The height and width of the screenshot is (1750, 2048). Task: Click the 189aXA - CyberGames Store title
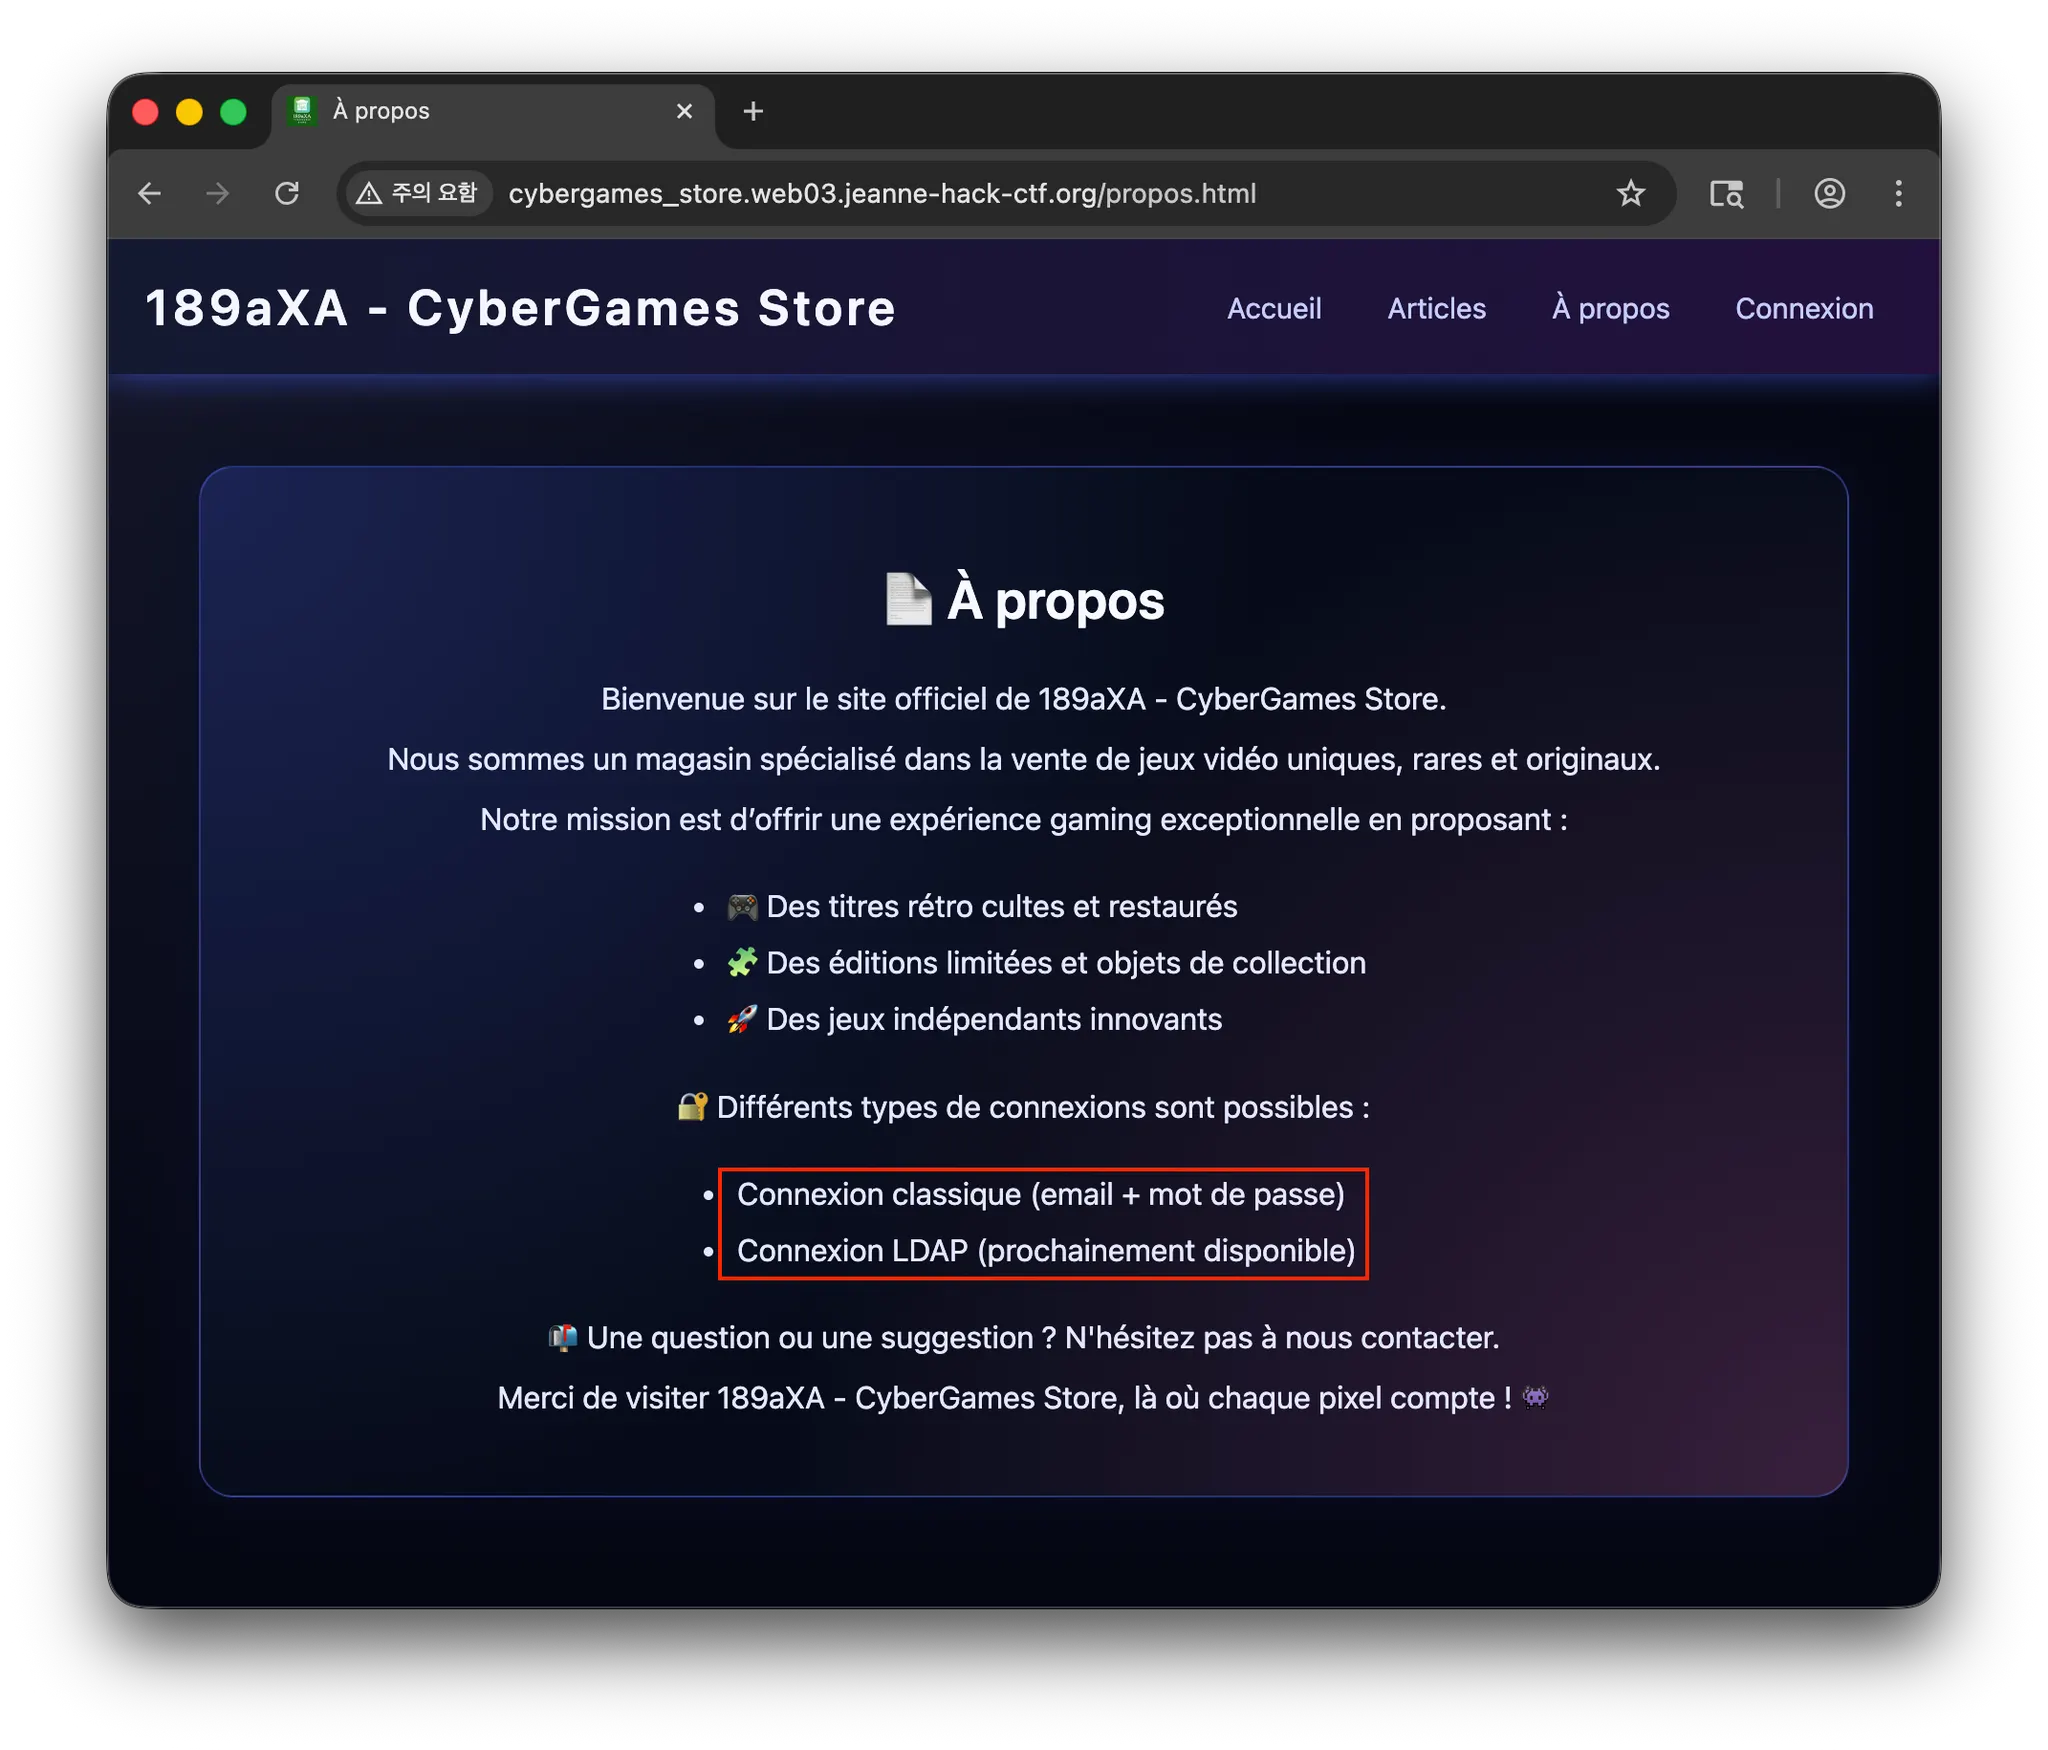[520, 308]
